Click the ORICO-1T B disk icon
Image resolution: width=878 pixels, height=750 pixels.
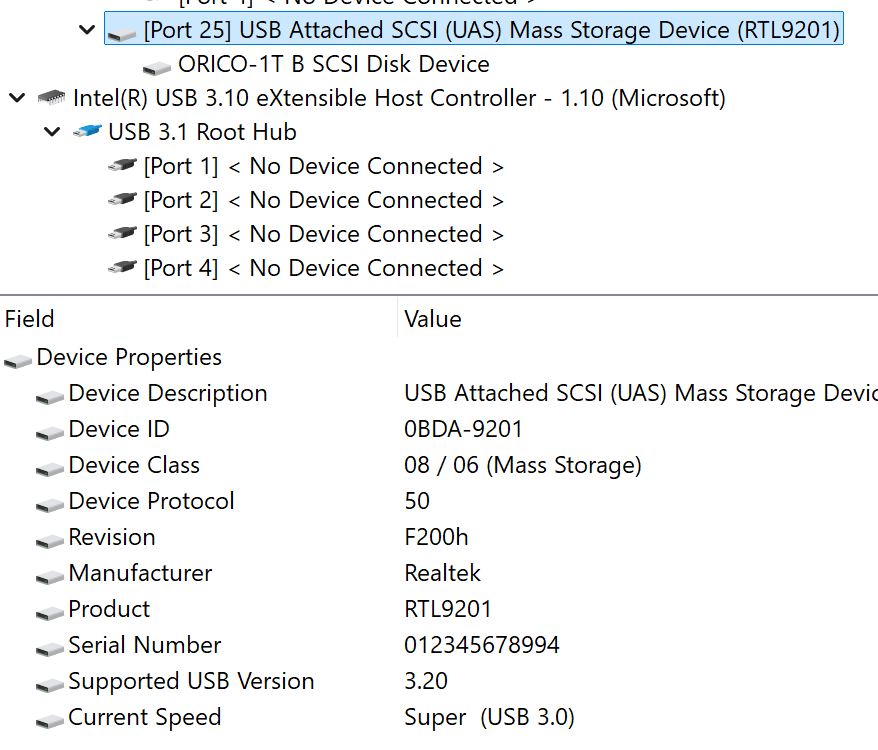(157, 66)
